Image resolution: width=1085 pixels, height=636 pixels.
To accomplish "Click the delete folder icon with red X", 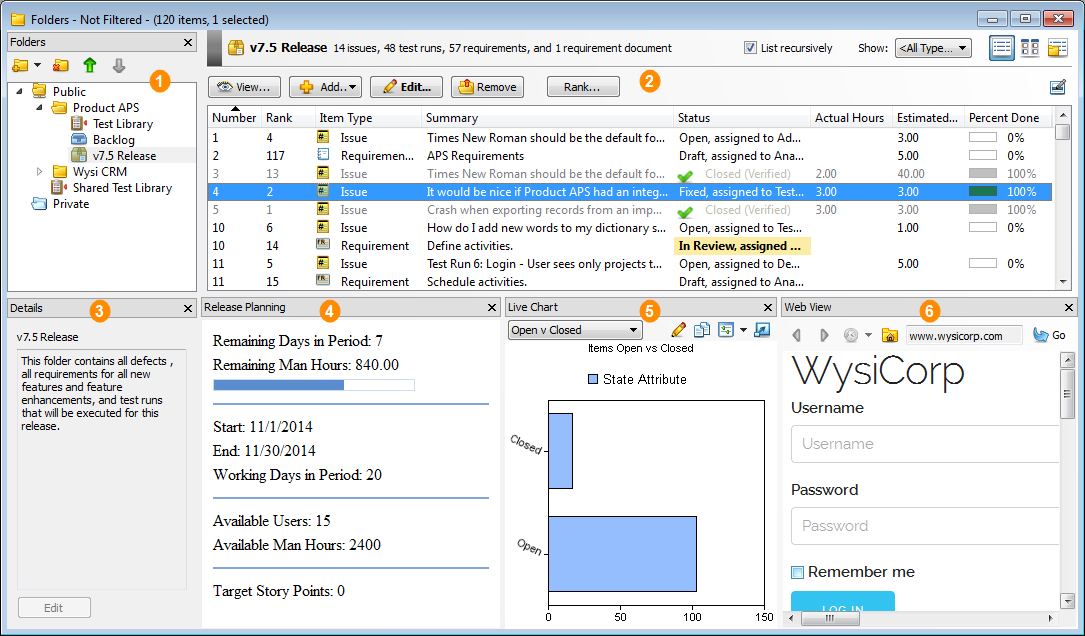I will tap(61, 66).
